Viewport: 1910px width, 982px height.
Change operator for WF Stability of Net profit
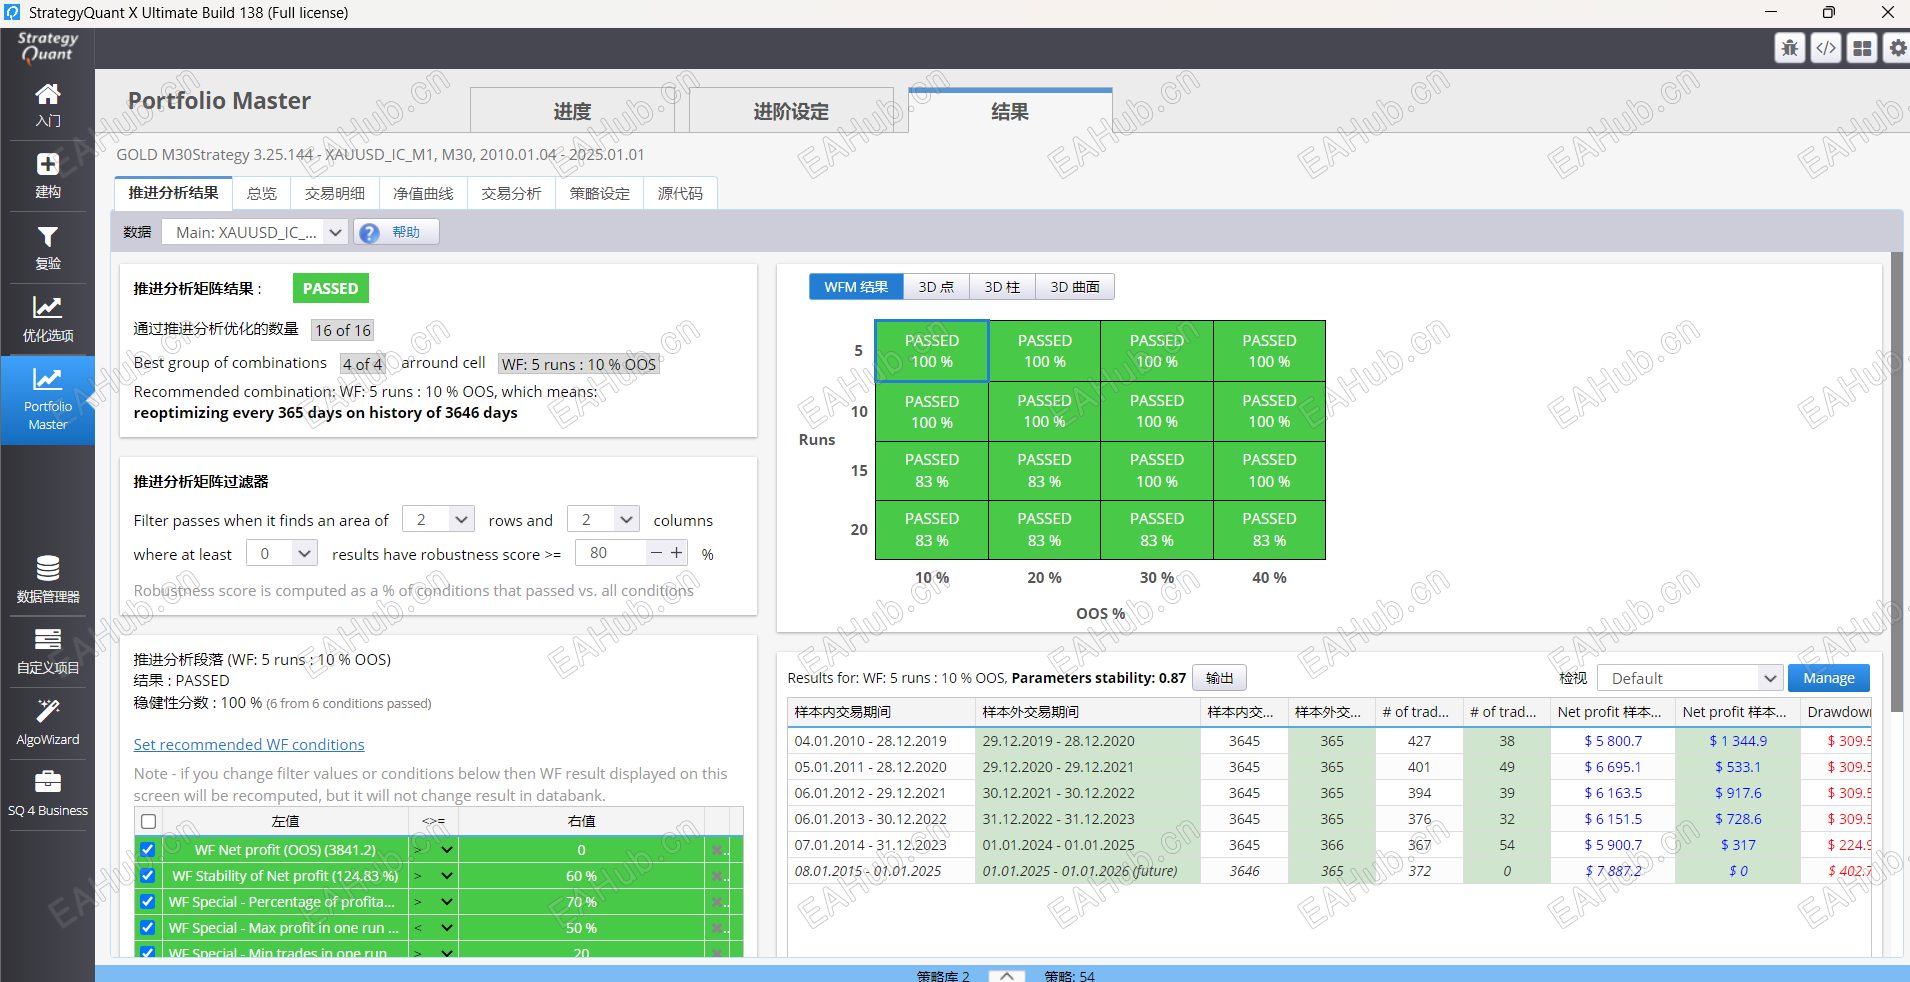[433, 876]
